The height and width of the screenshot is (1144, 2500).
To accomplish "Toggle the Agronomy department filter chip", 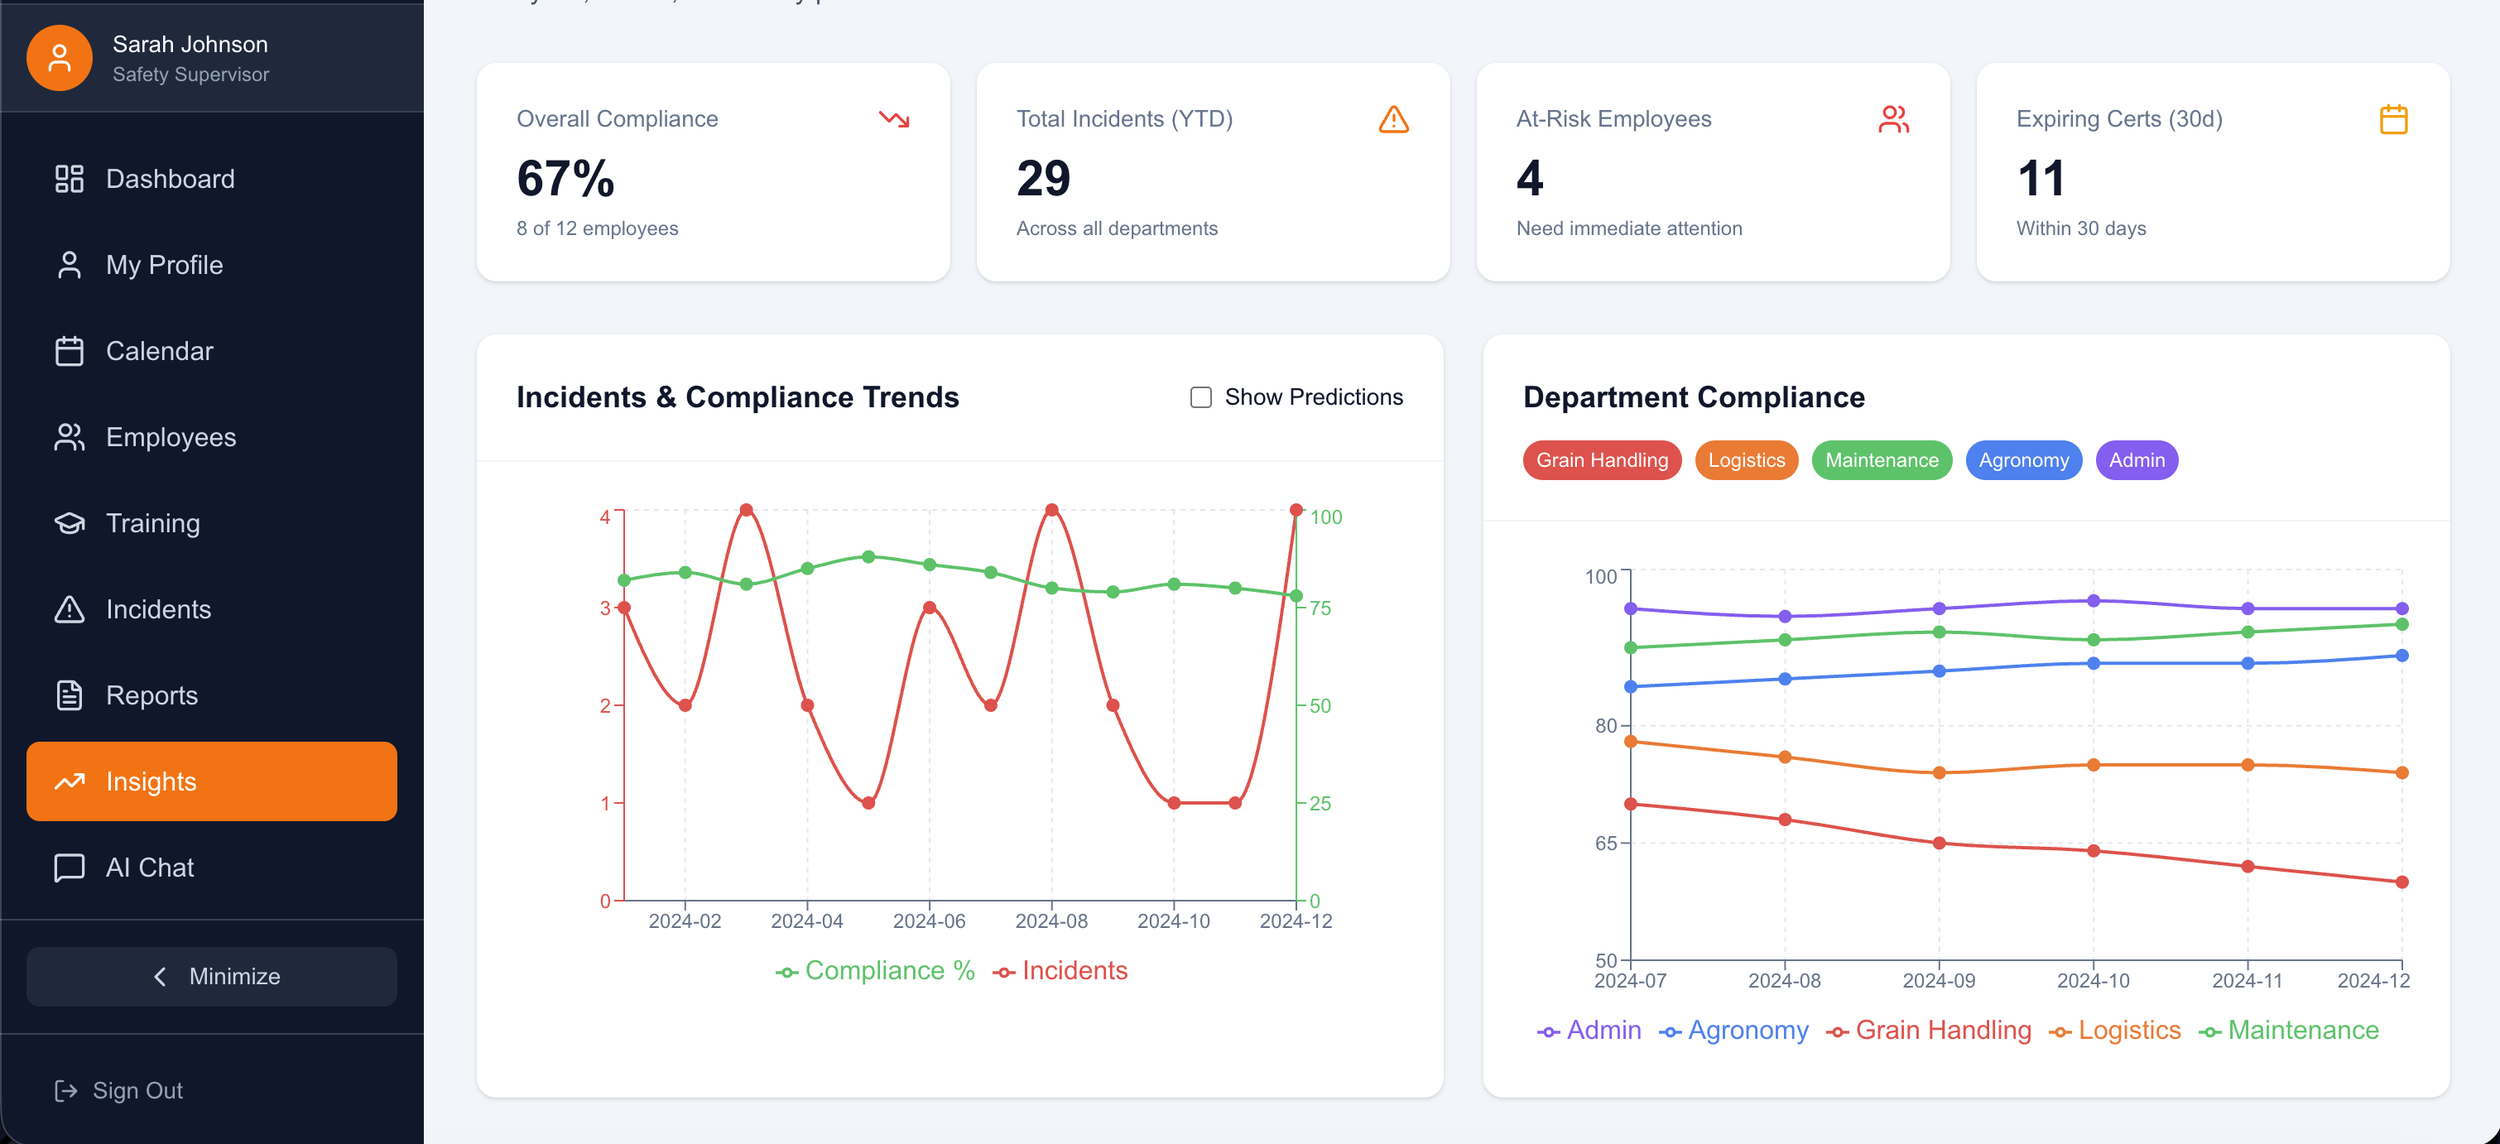I will click(x=2023, y=460).
